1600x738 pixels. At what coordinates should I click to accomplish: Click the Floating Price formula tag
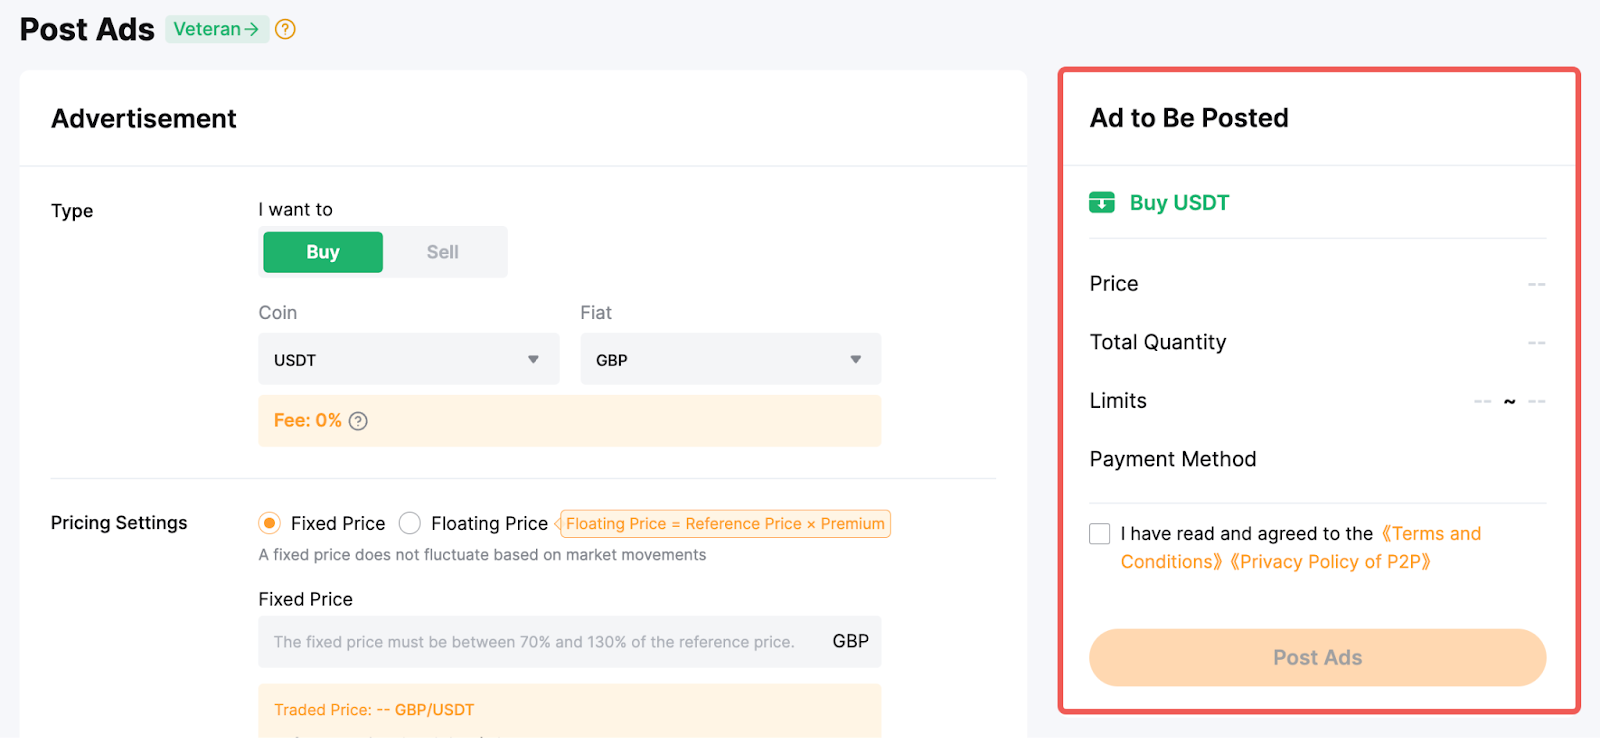tap(725, 524)
